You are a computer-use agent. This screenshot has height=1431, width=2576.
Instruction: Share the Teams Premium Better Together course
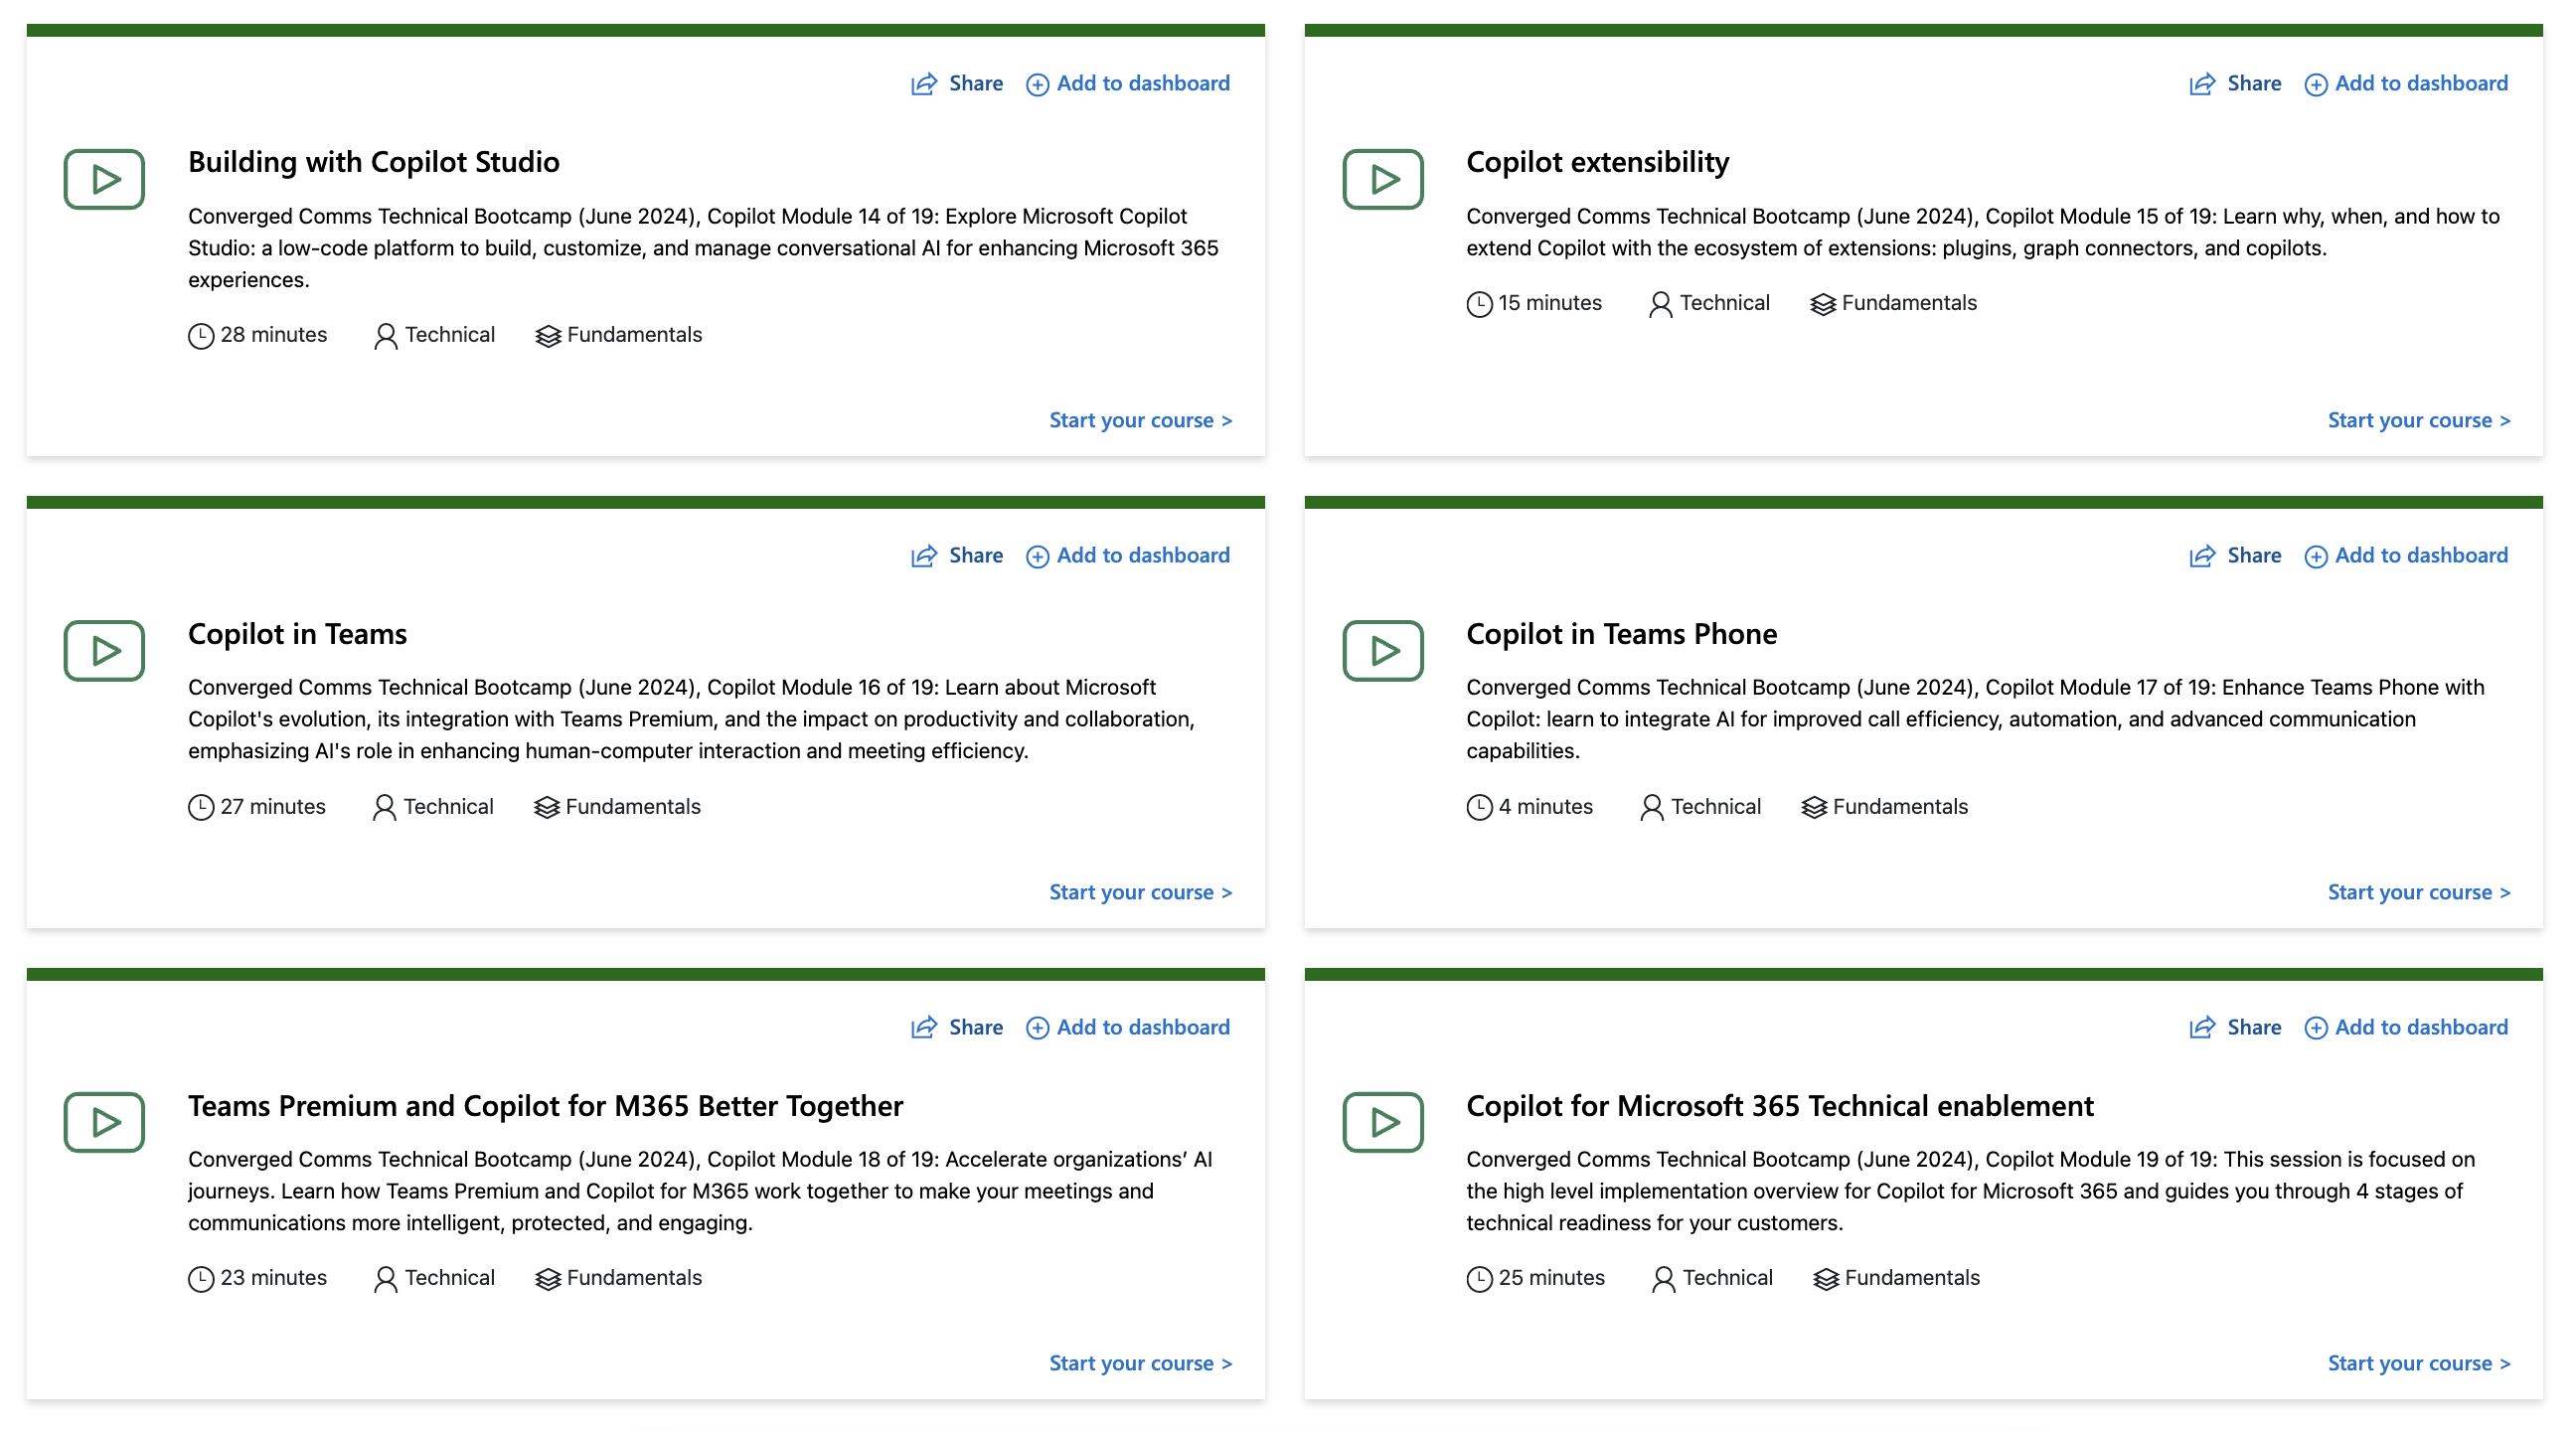tap(957, 1027)
